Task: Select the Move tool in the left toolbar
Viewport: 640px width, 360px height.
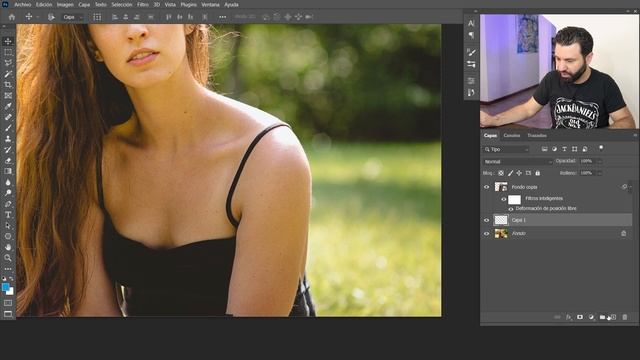Action: [x=8, y=41]
